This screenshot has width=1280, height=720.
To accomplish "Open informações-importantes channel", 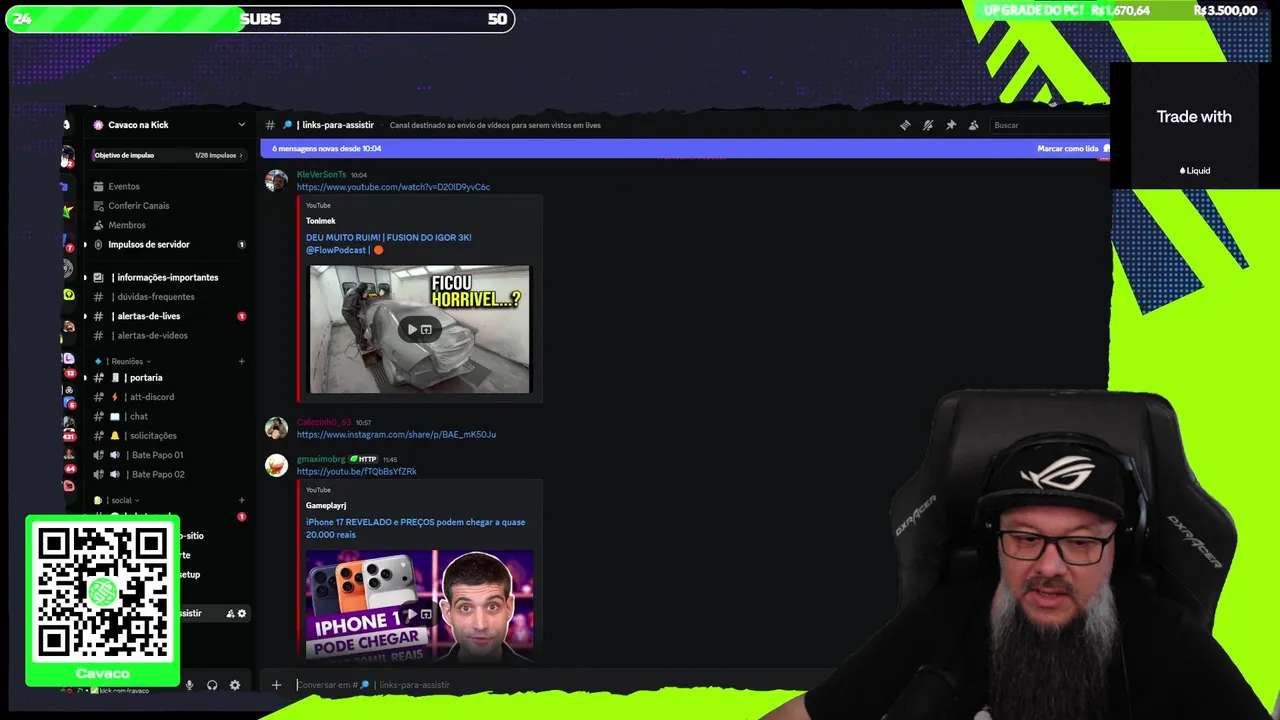I will tap(166, 277).
